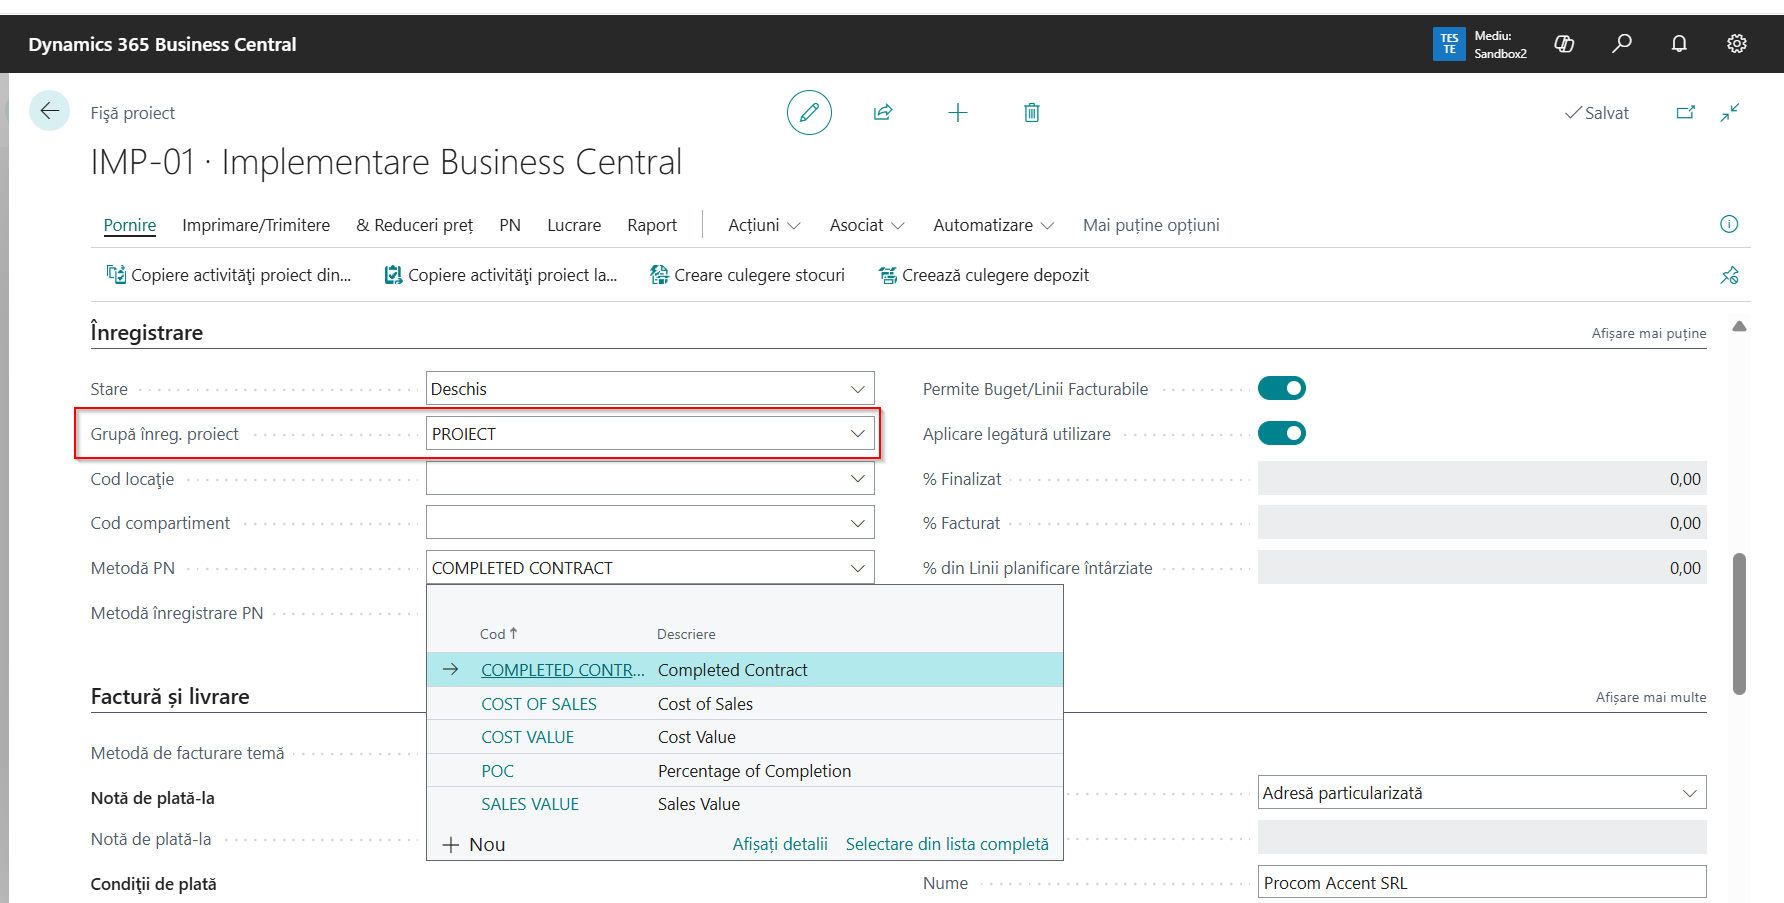Image resolution: width=1784 pixels, height=903 pixels.
Task: Click the pencil edit icon
Action: [809, 112]
